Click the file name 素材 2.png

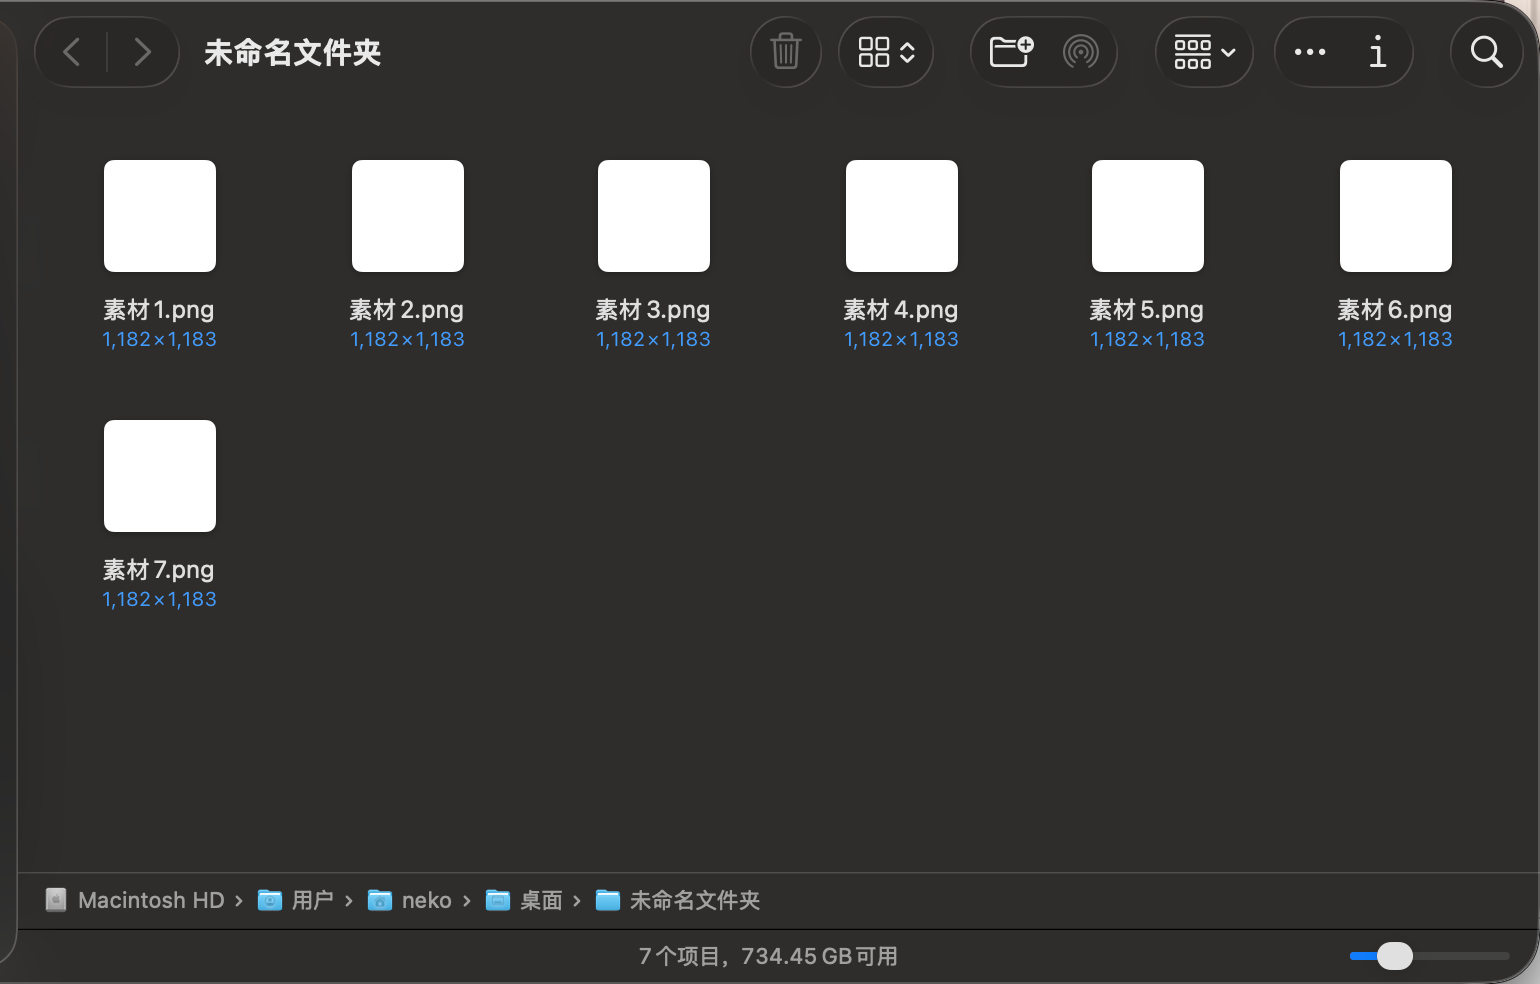click(x=407, y=310)
